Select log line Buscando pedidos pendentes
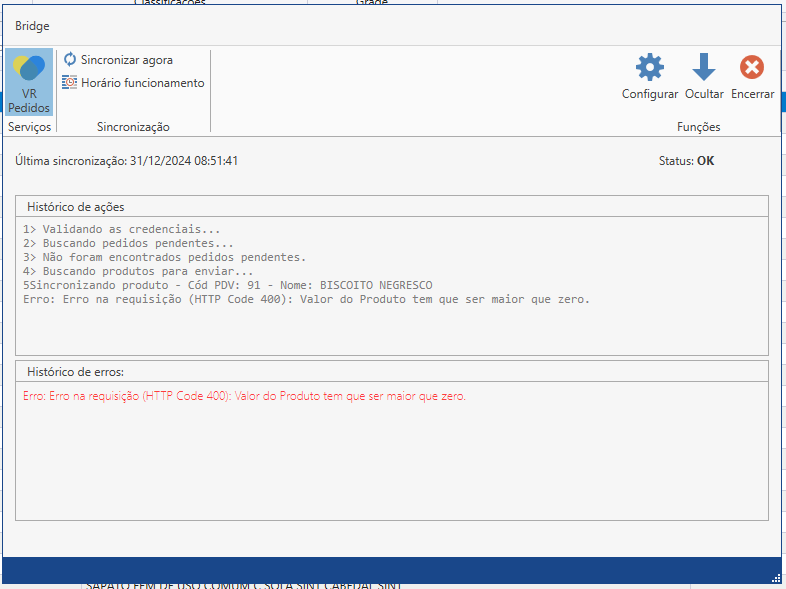Image resolution: width=786 pixels, height=589 pixels. 128,244
